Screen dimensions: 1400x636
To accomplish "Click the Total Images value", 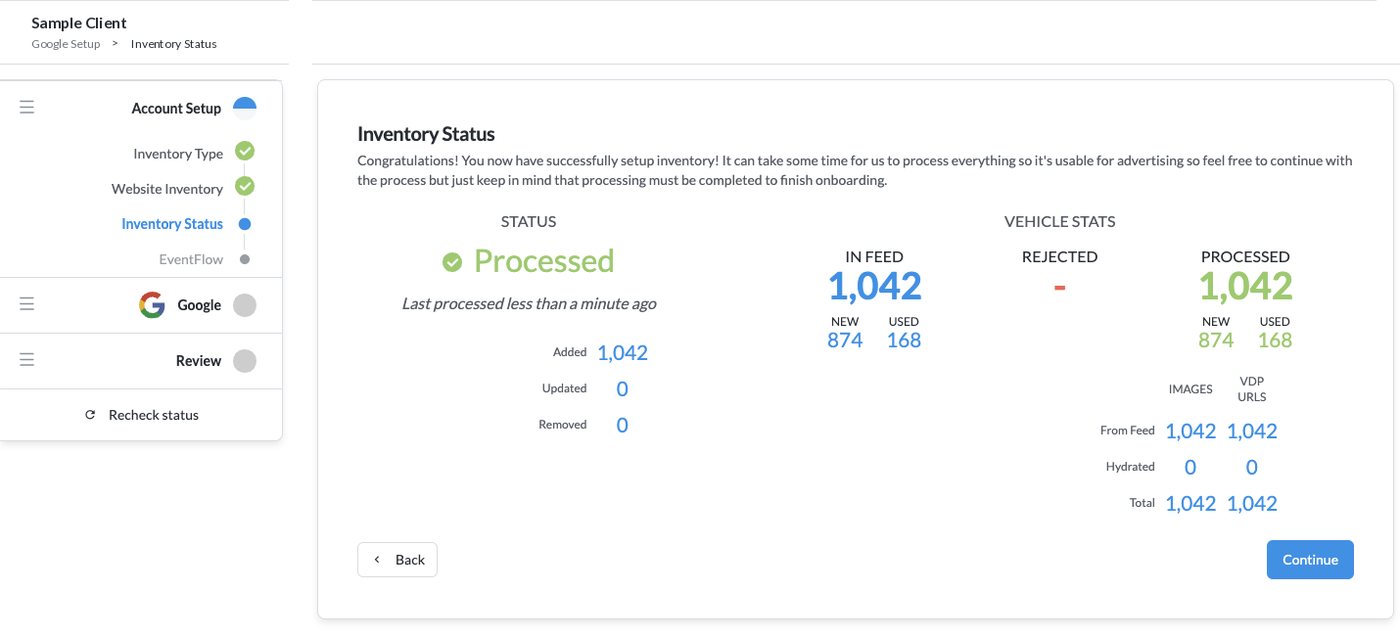I will 1190,503.
